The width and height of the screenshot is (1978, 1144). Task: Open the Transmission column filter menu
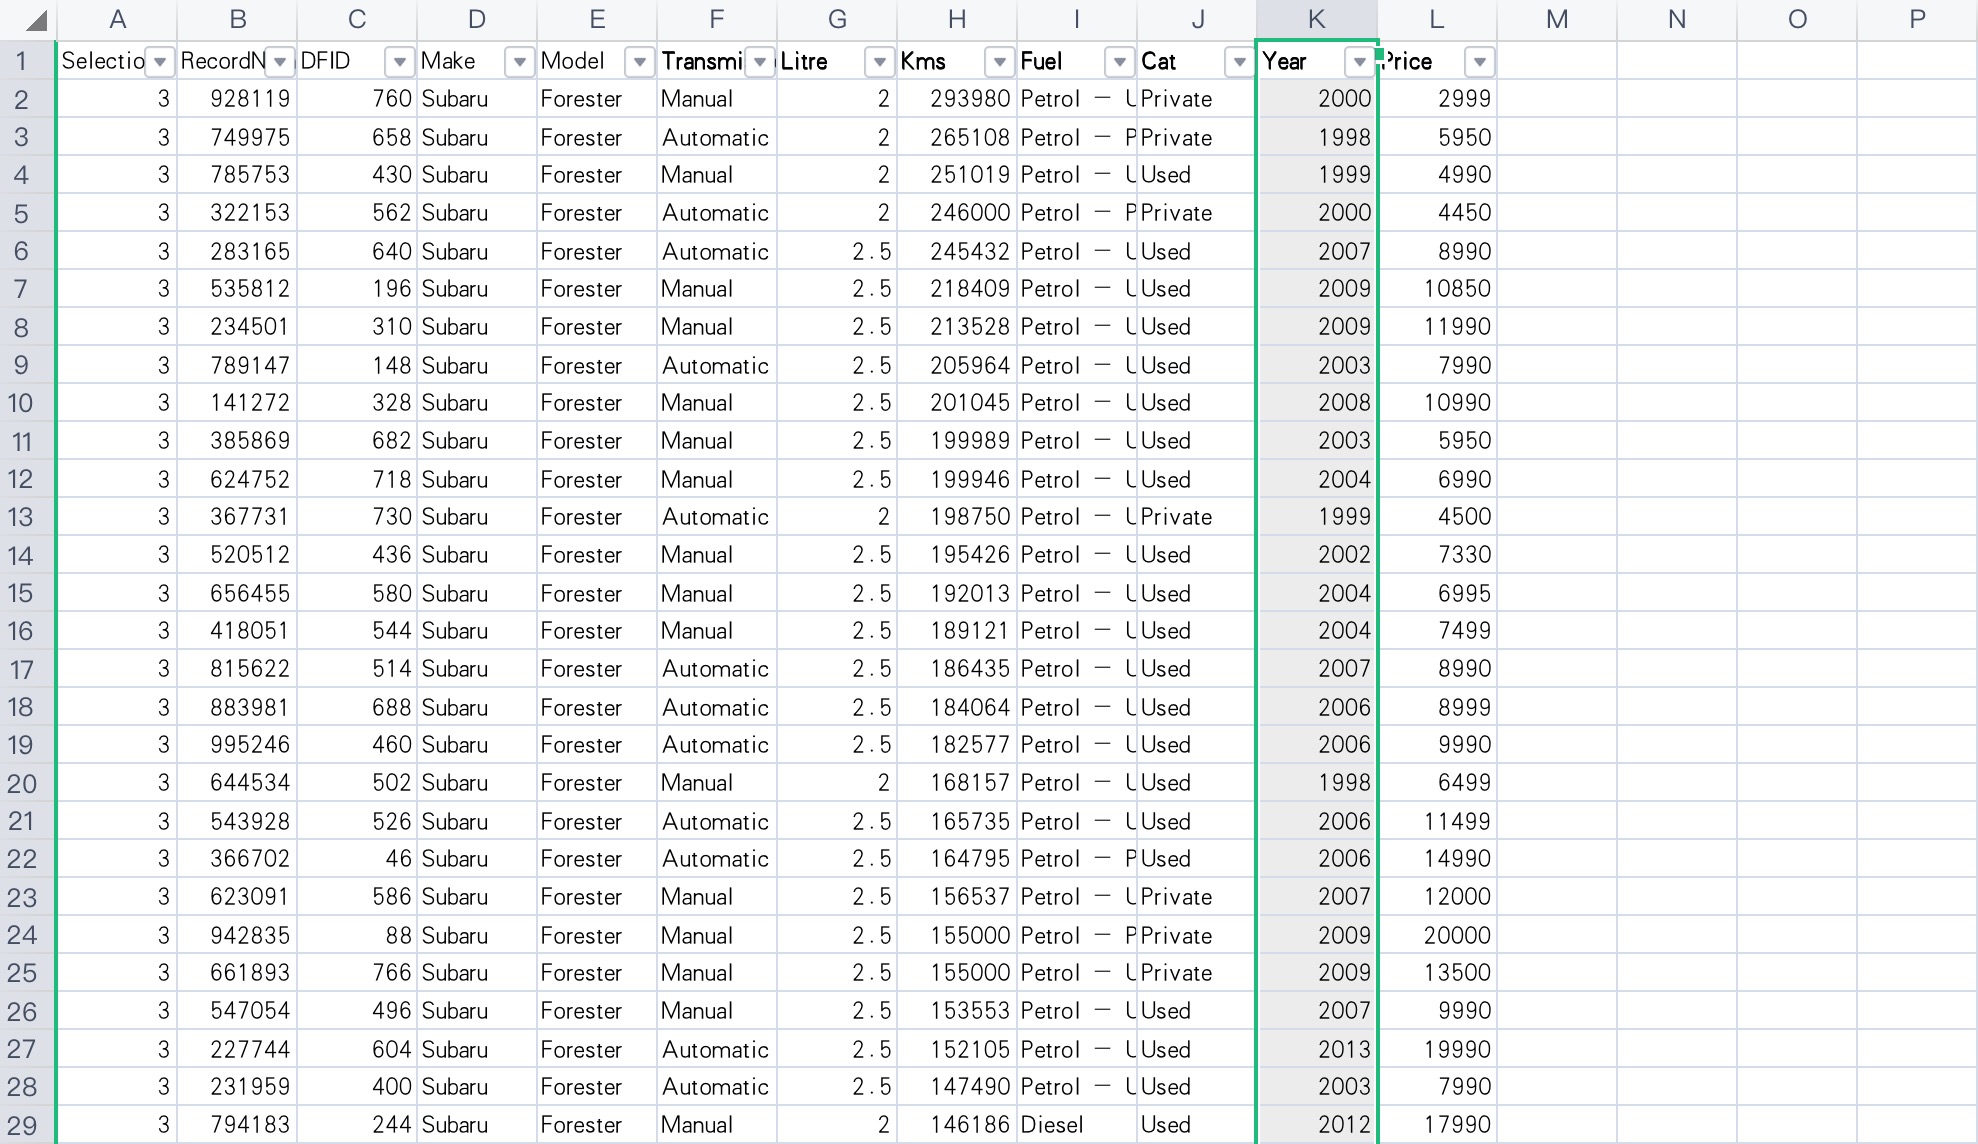(760, 61)
